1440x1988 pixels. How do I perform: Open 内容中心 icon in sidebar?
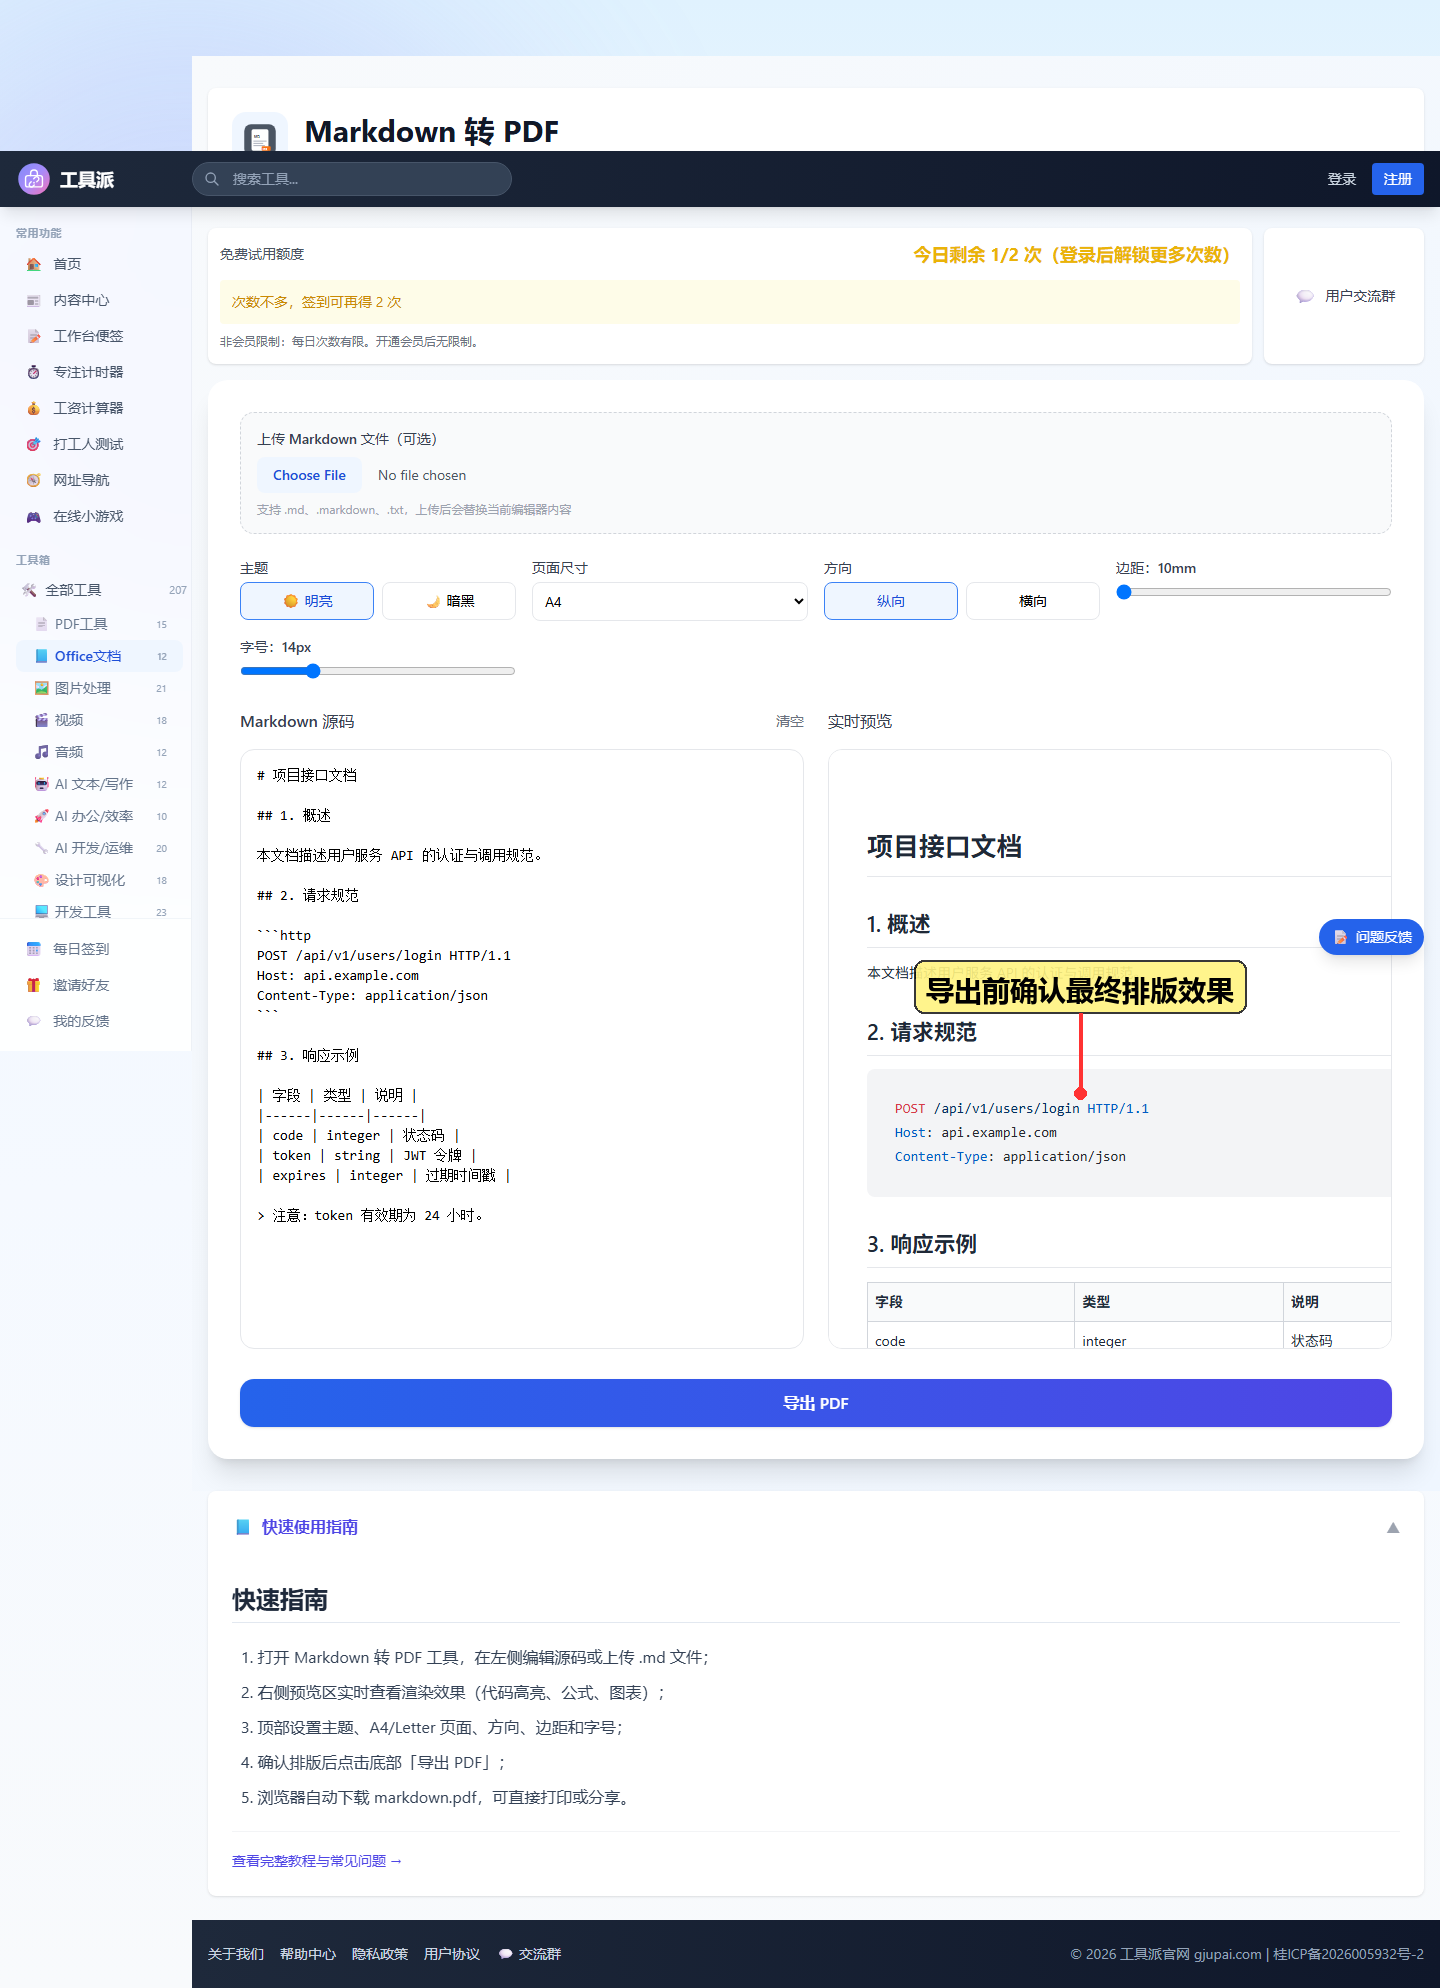34,300
